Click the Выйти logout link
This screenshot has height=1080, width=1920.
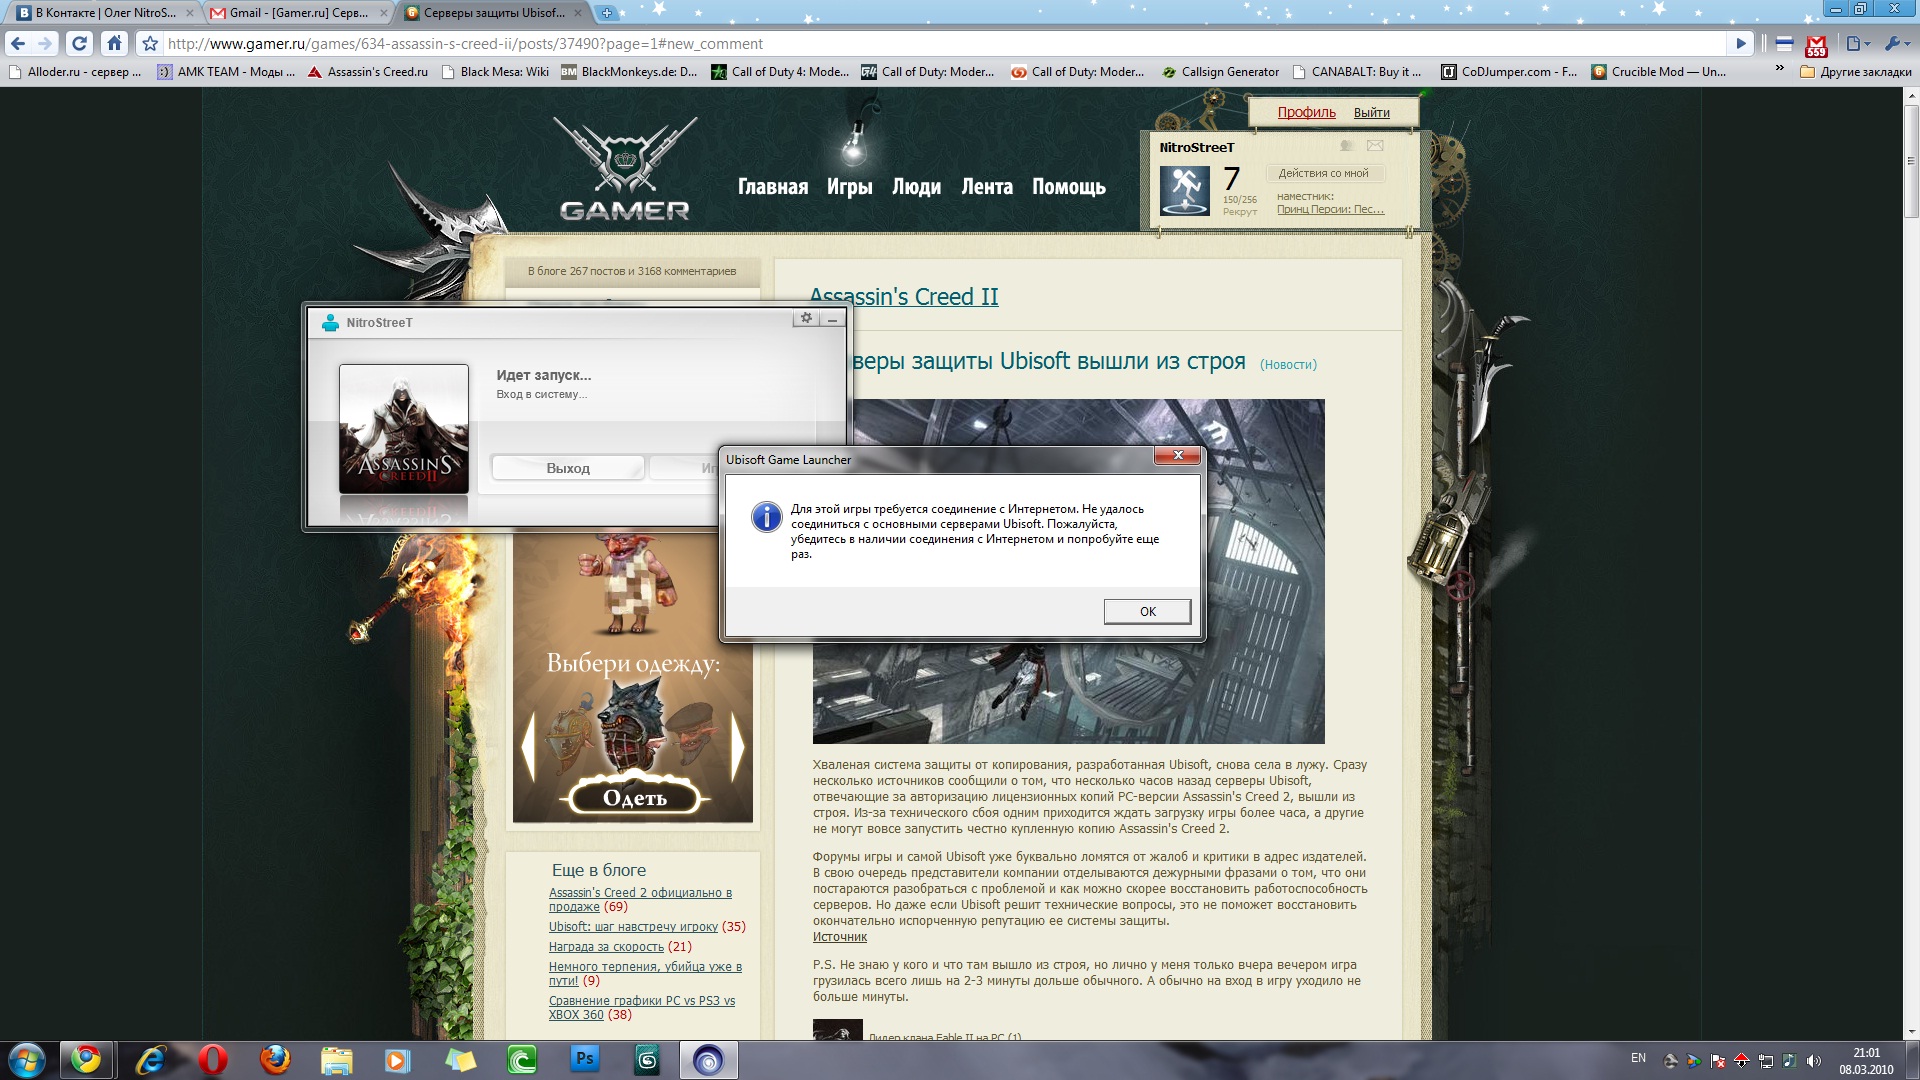1371,113
